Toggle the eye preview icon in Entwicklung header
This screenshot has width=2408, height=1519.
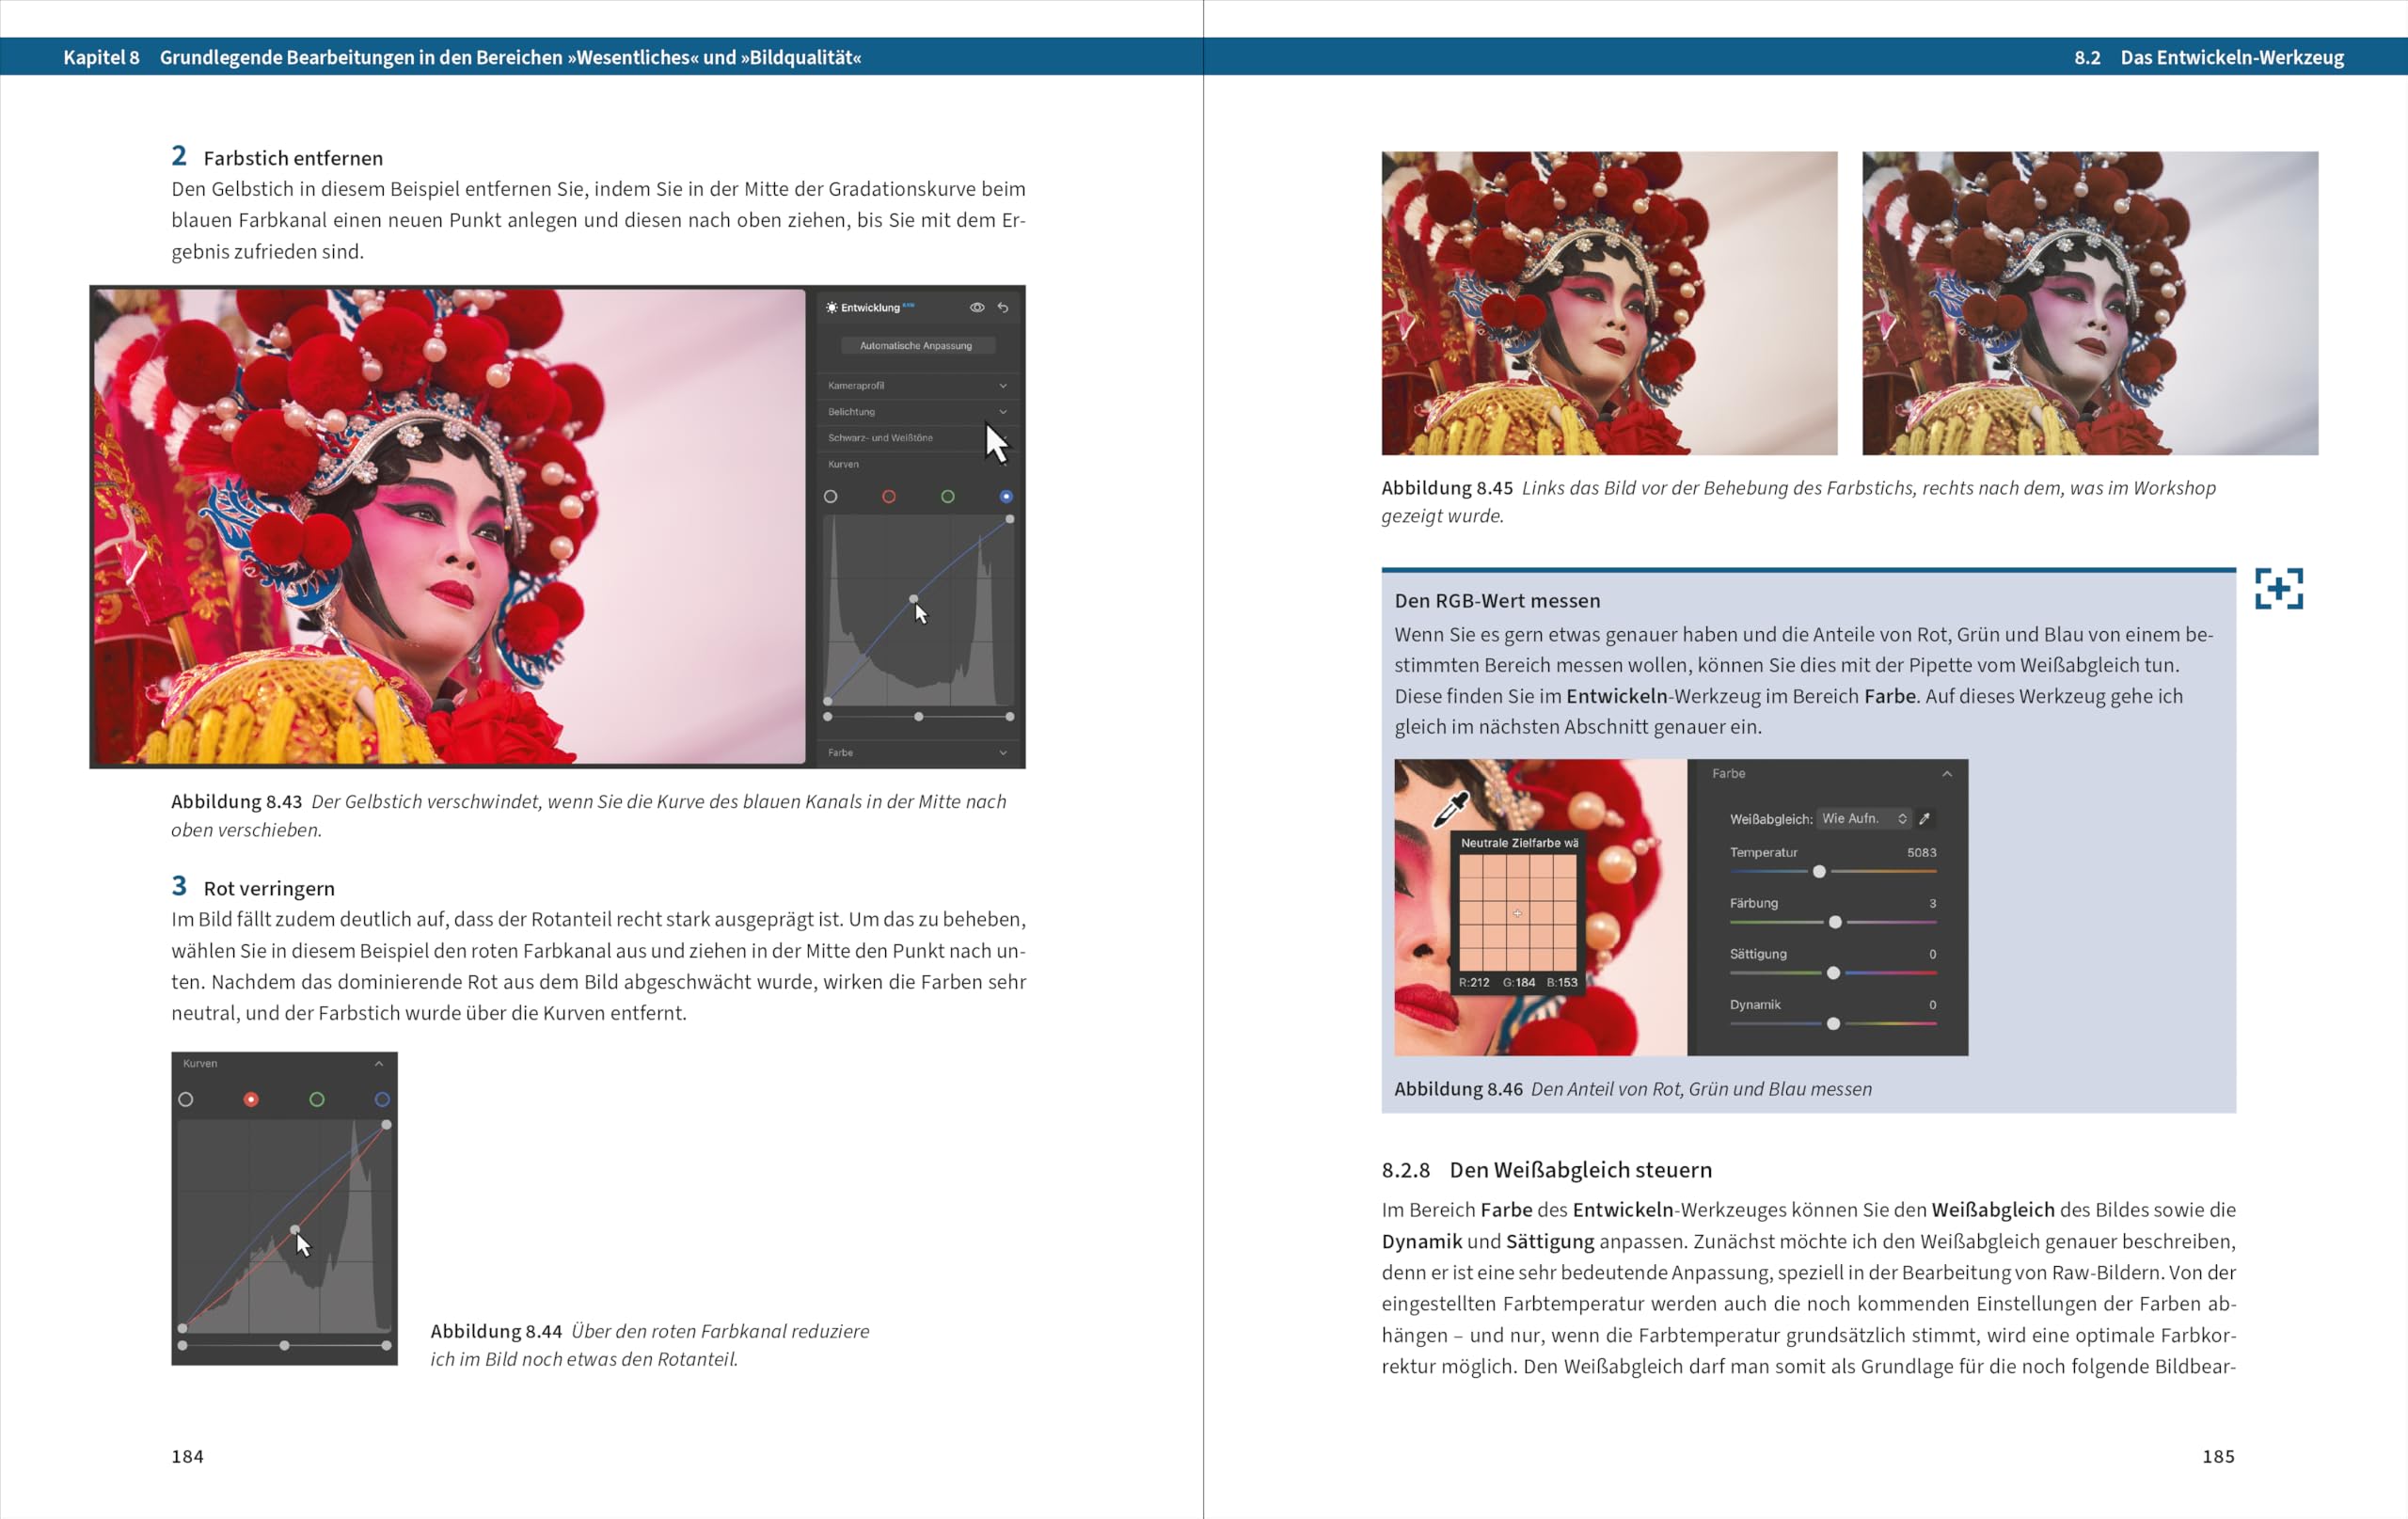(977, 307)
